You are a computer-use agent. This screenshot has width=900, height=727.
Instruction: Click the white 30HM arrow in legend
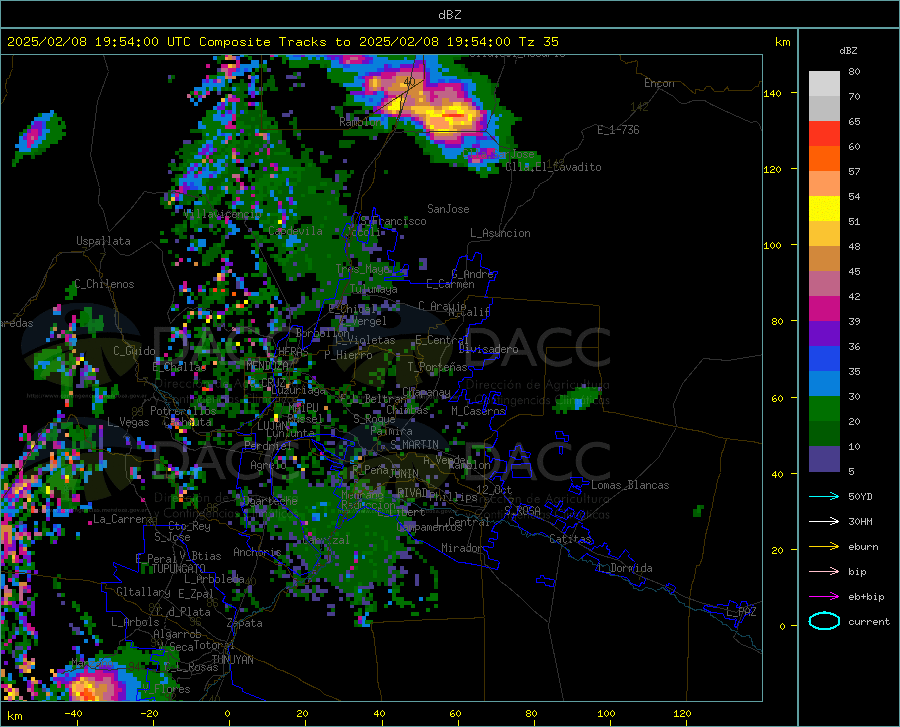[824, 522]
